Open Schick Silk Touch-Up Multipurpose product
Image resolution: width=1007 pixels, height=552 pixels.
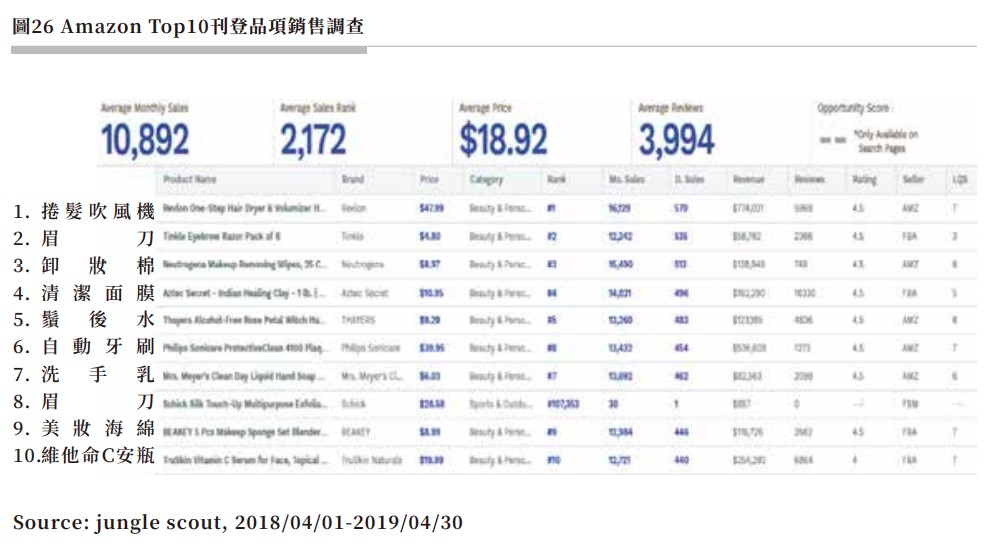tap(245, 404)
